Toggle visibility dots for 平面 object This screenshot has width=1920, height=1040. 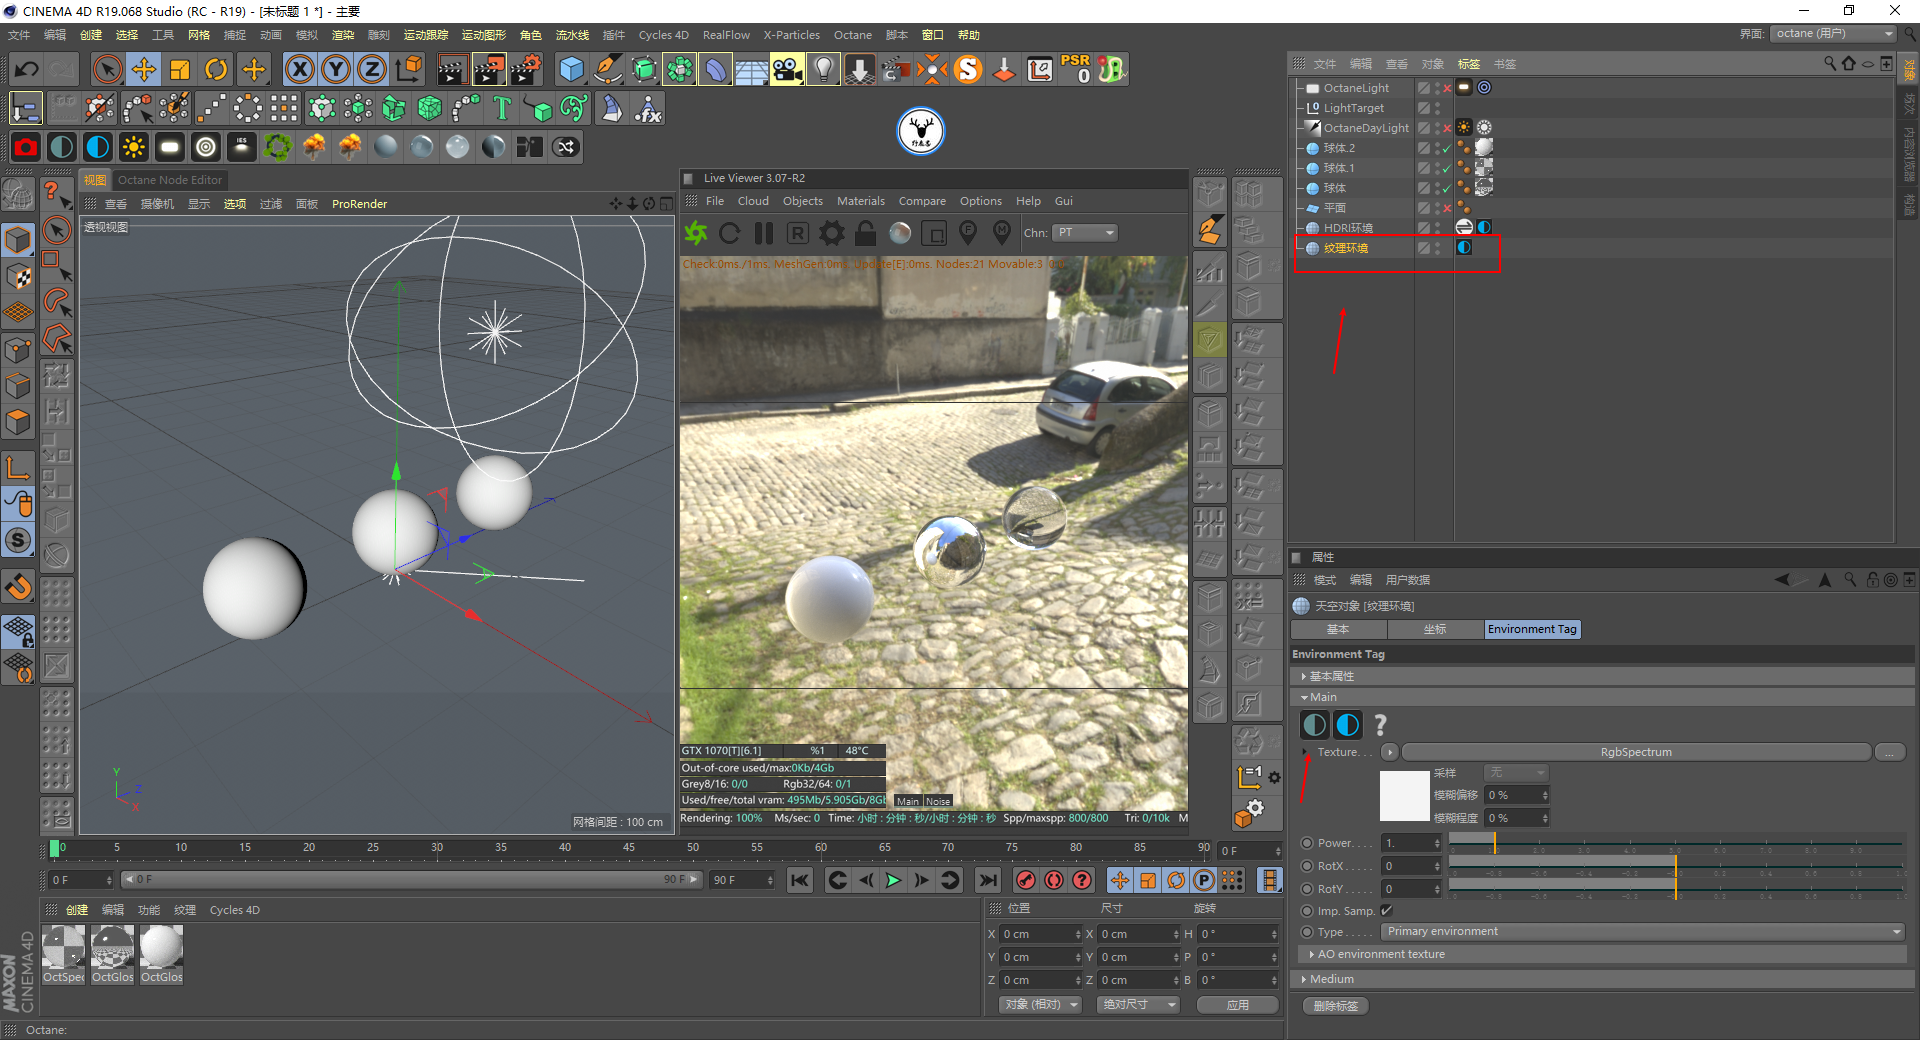tap(1438, 208)
